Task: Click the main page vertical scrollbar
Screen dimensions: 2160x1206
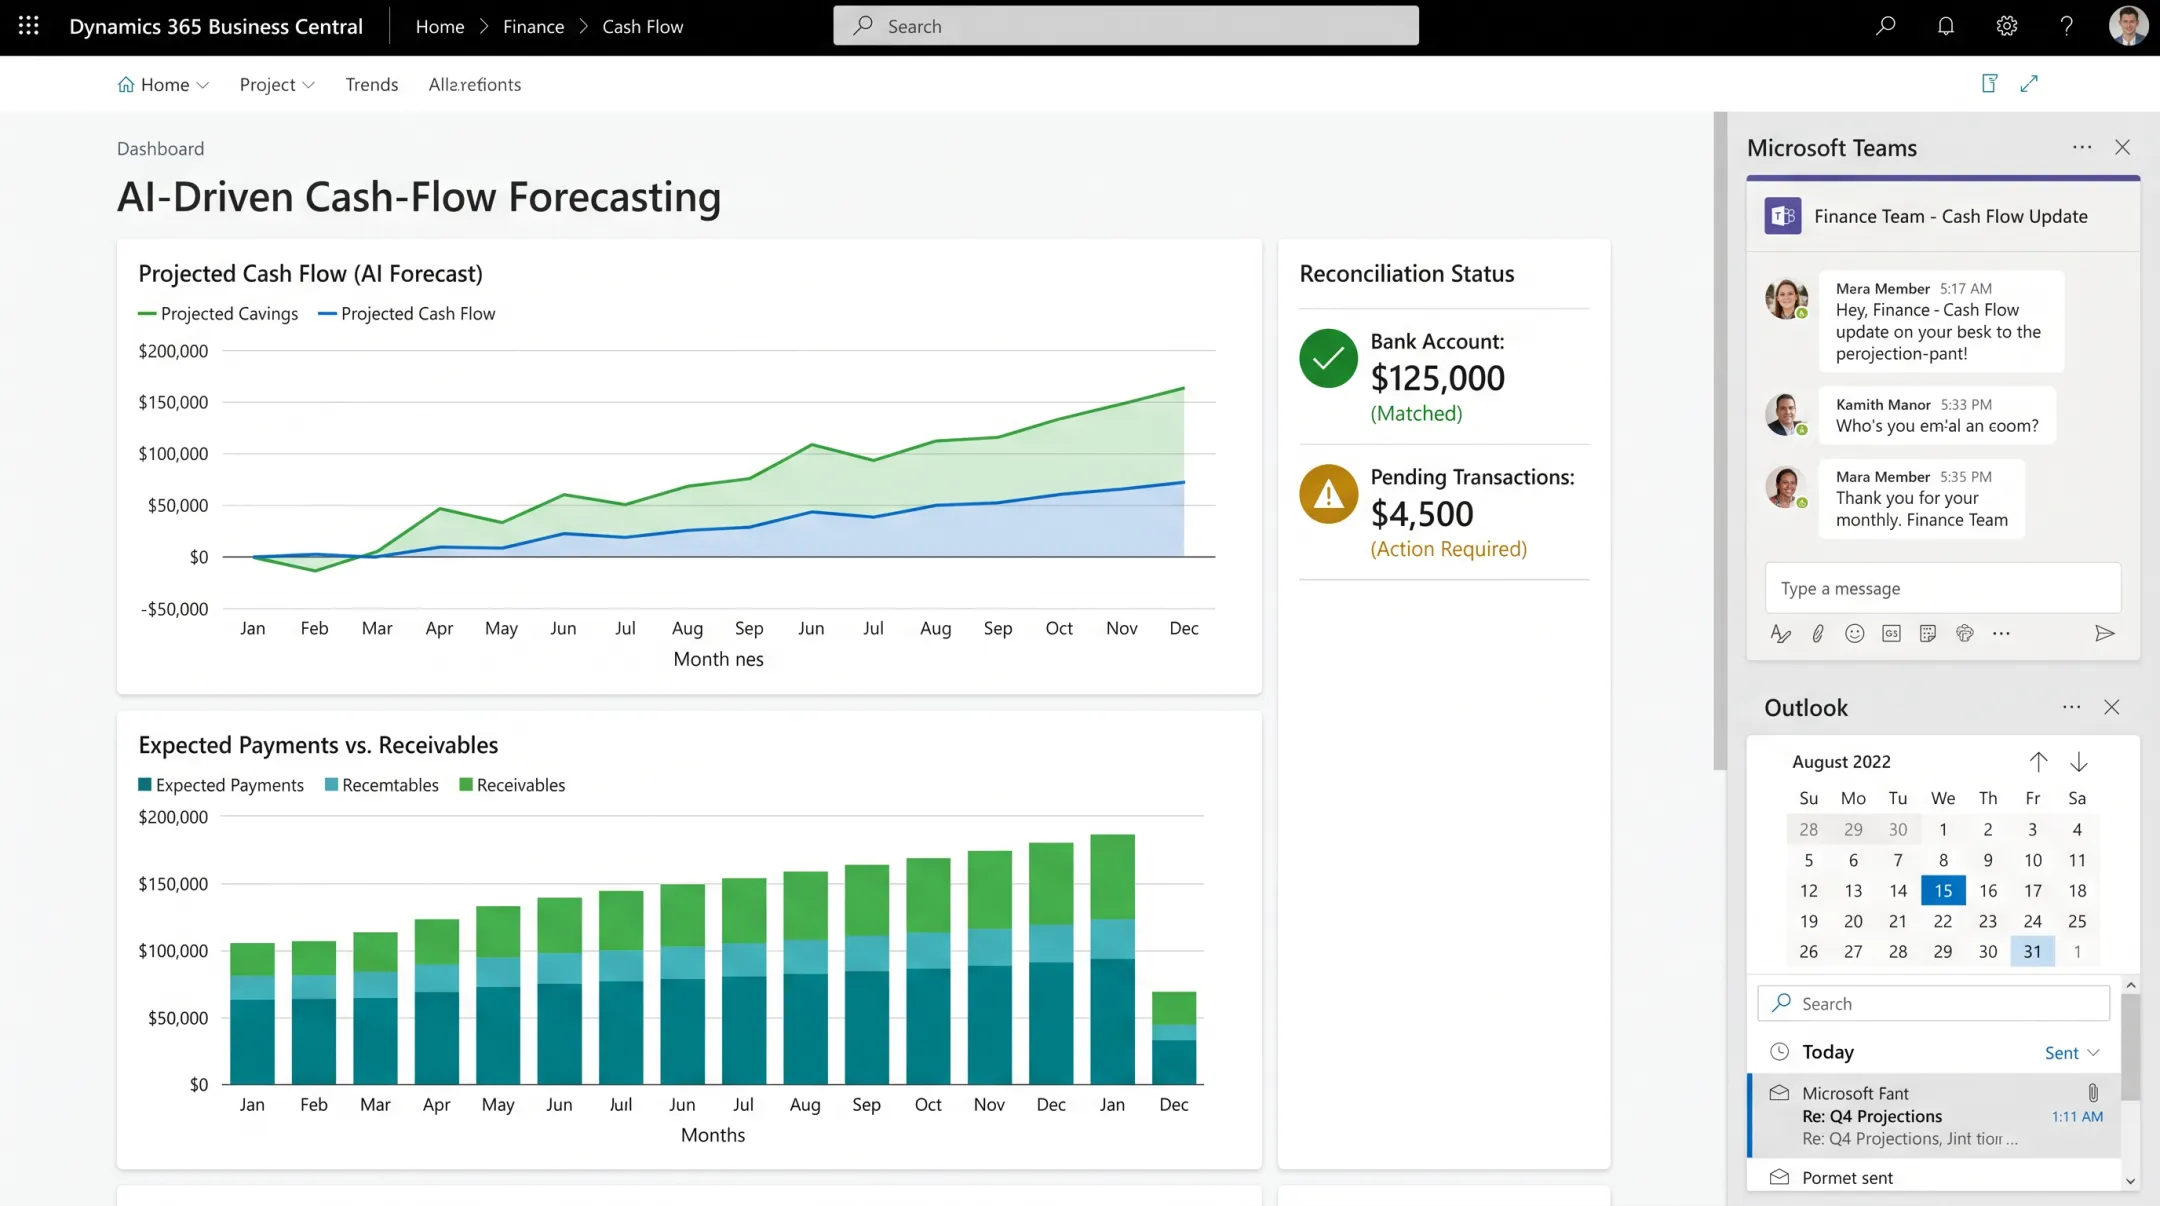Action: click(1720, 440)
